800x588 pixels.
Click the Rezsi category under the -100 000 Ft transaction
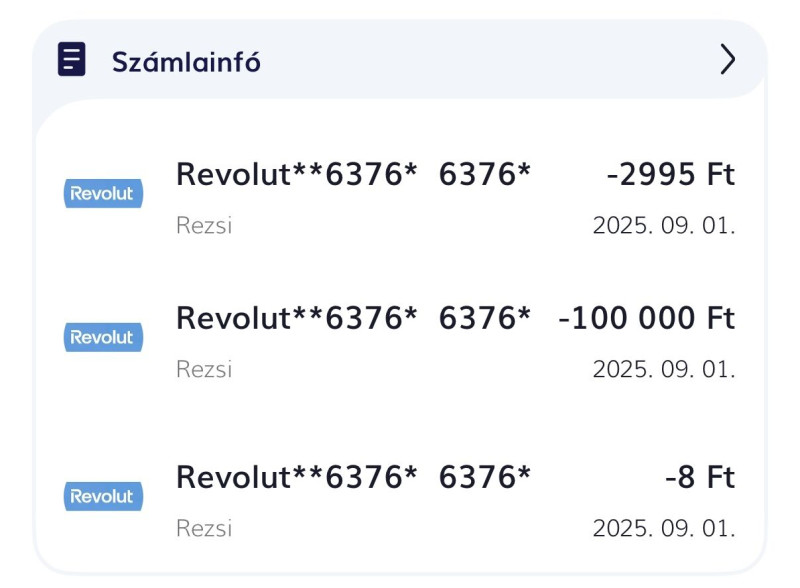pyautogui.click(x=204, y=369)
